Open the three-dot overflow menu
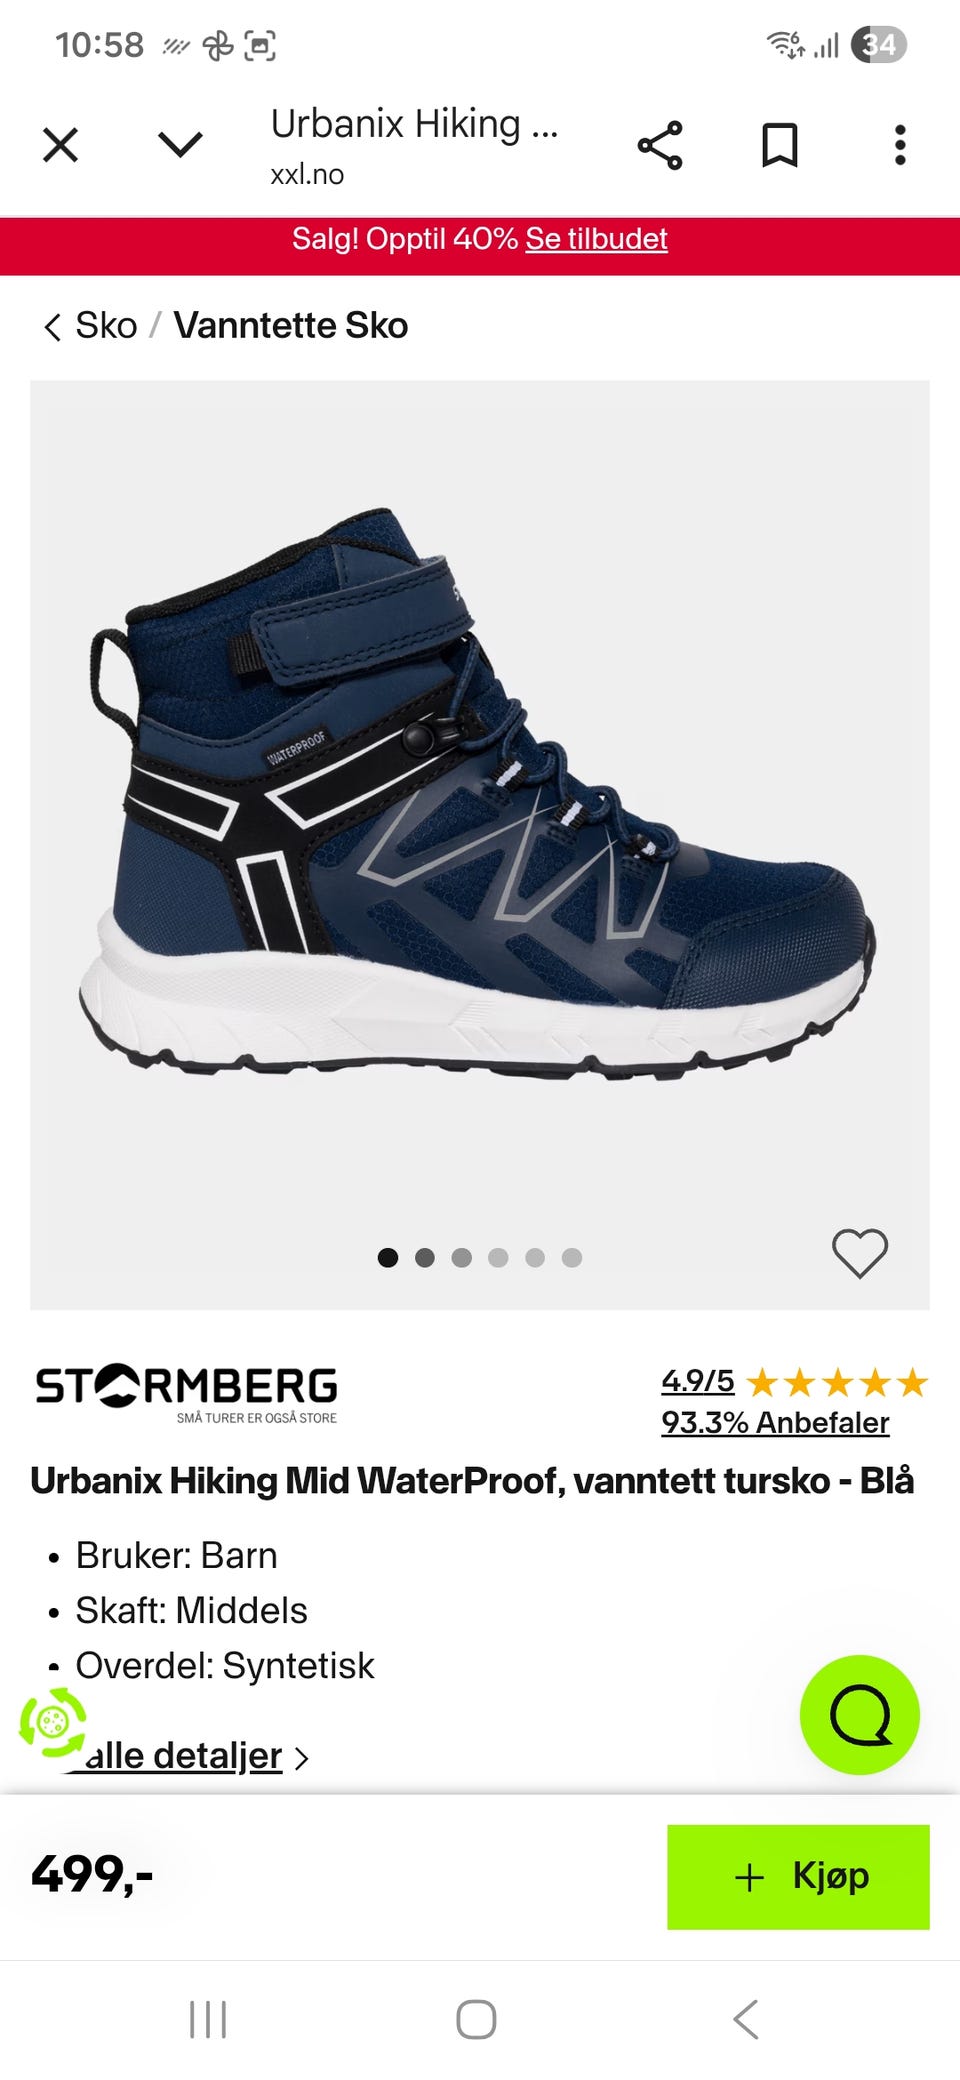960x2080 pixels. tap(900, 146)
